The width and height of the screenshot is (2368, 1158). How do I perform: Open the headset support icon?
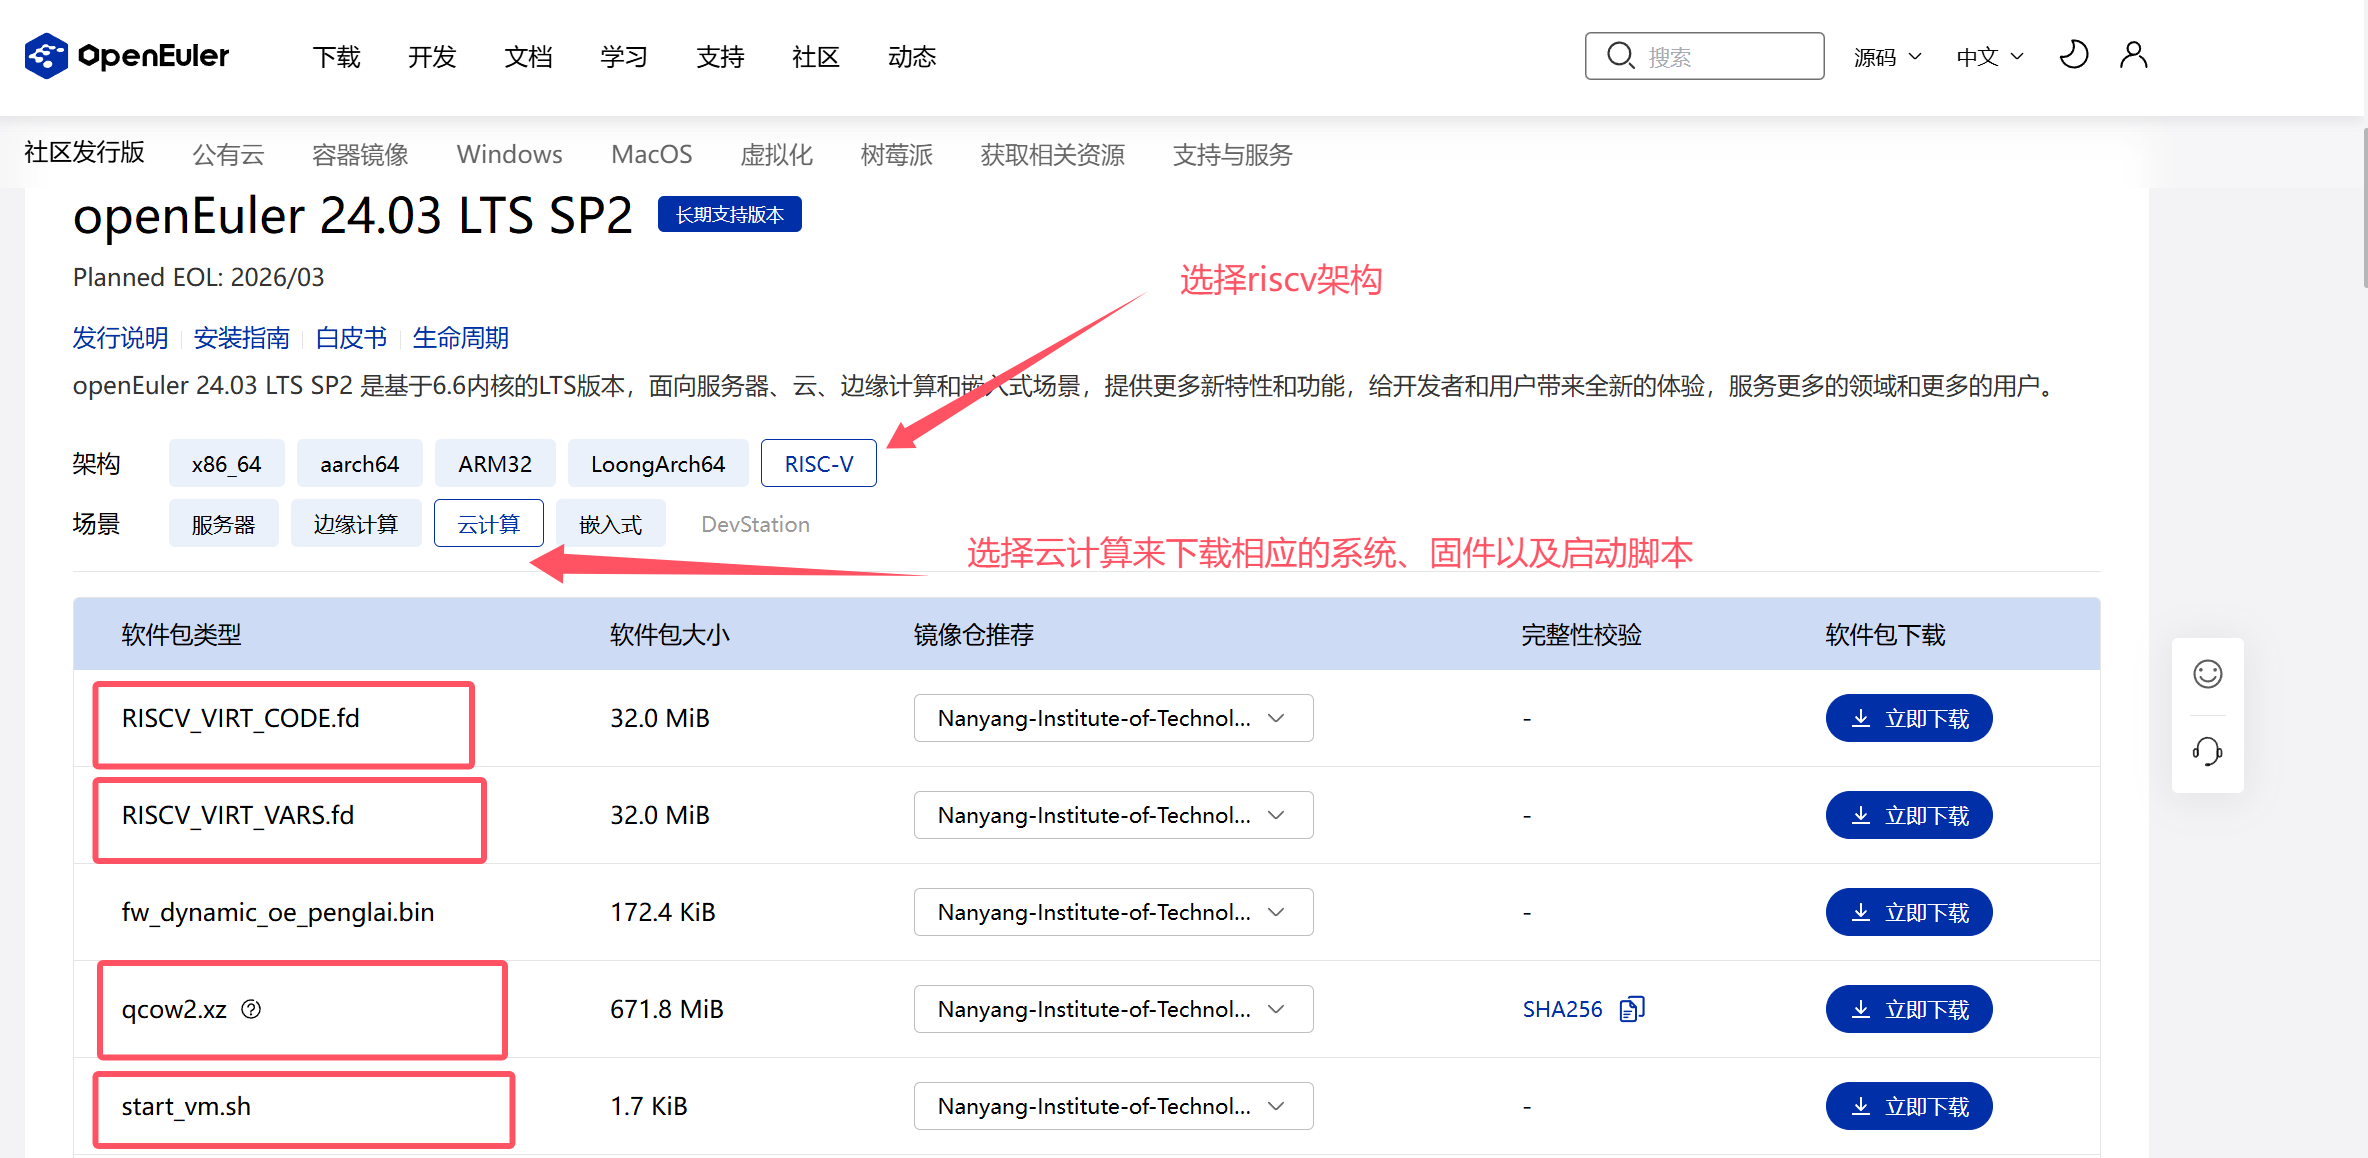(x=2207, y=751)
